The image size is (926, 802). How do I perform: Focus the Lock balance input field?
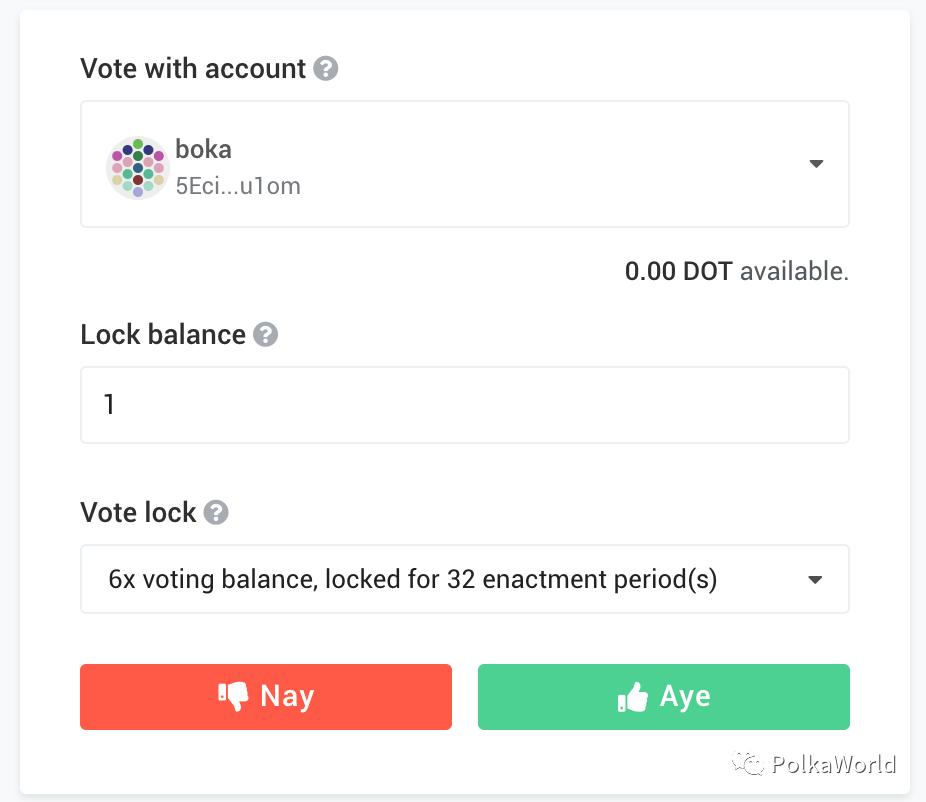tap(464, 405)
